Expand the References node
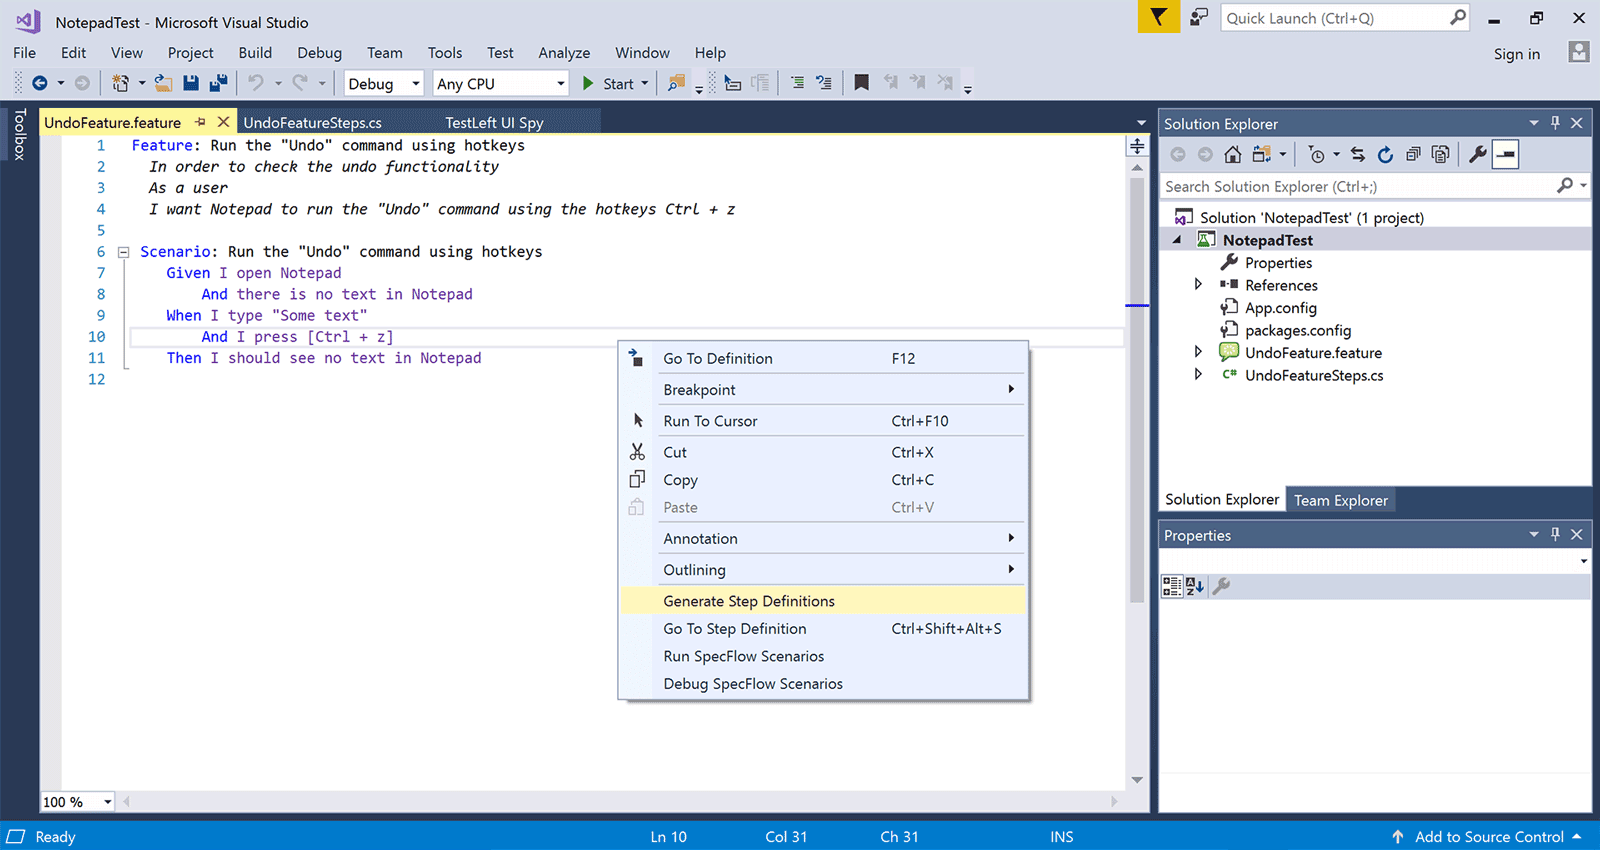Screen dimensions: 1600x850 coord(1198,285)
